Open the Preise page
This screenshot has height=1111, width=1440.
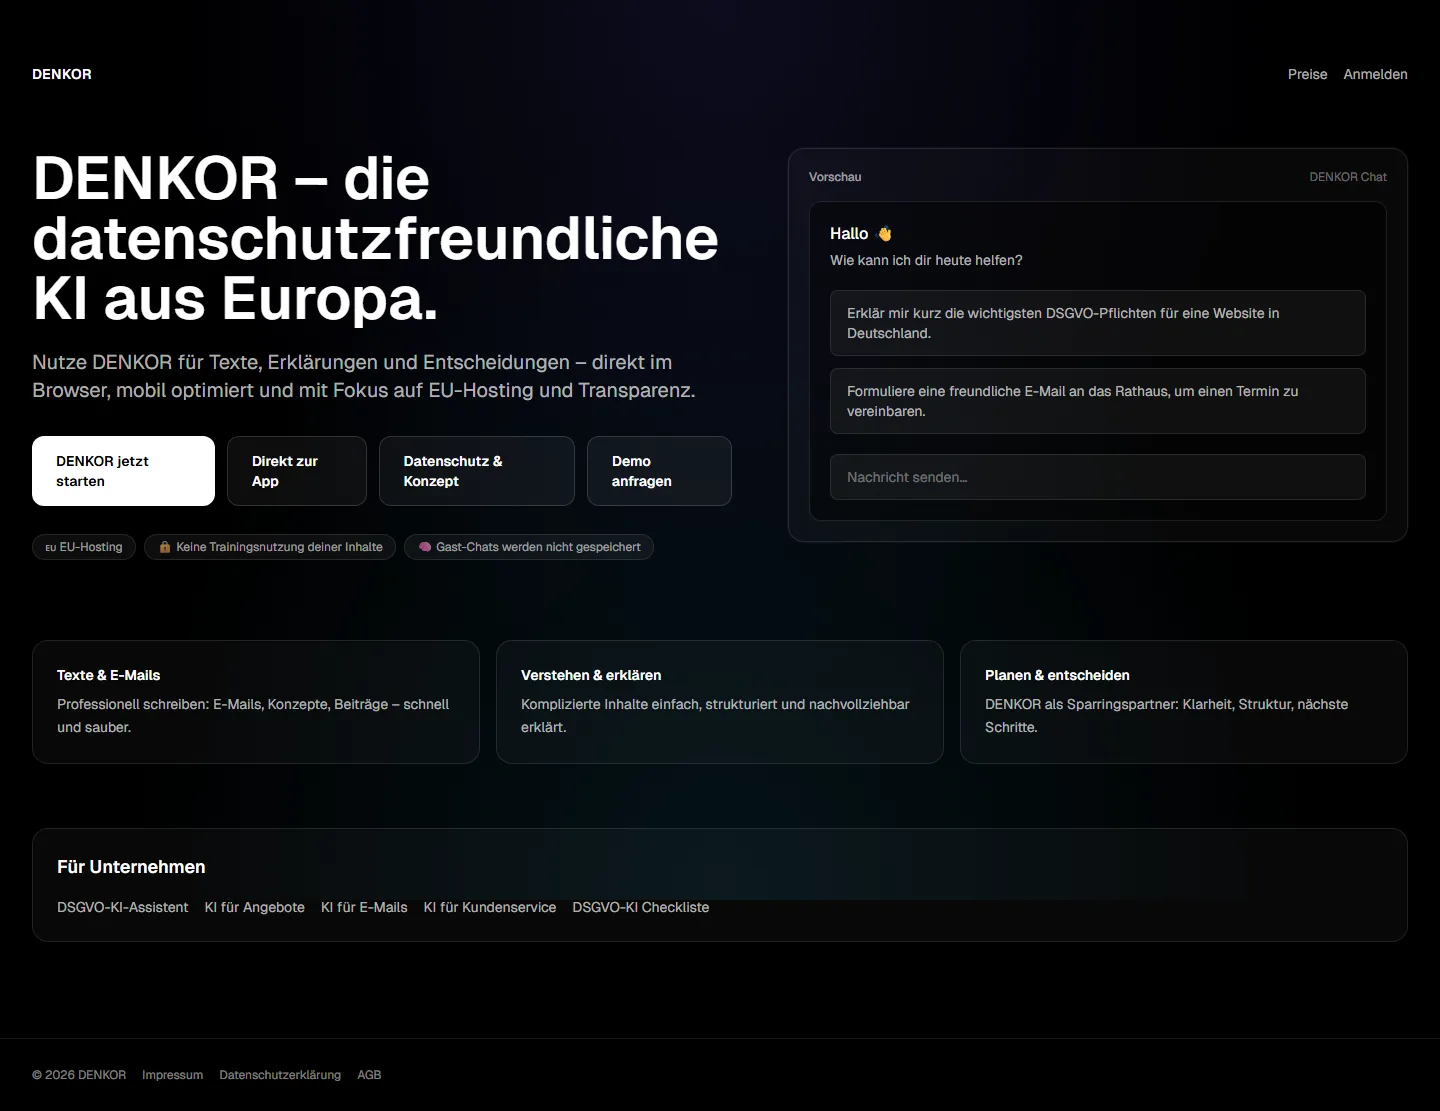1308,74
